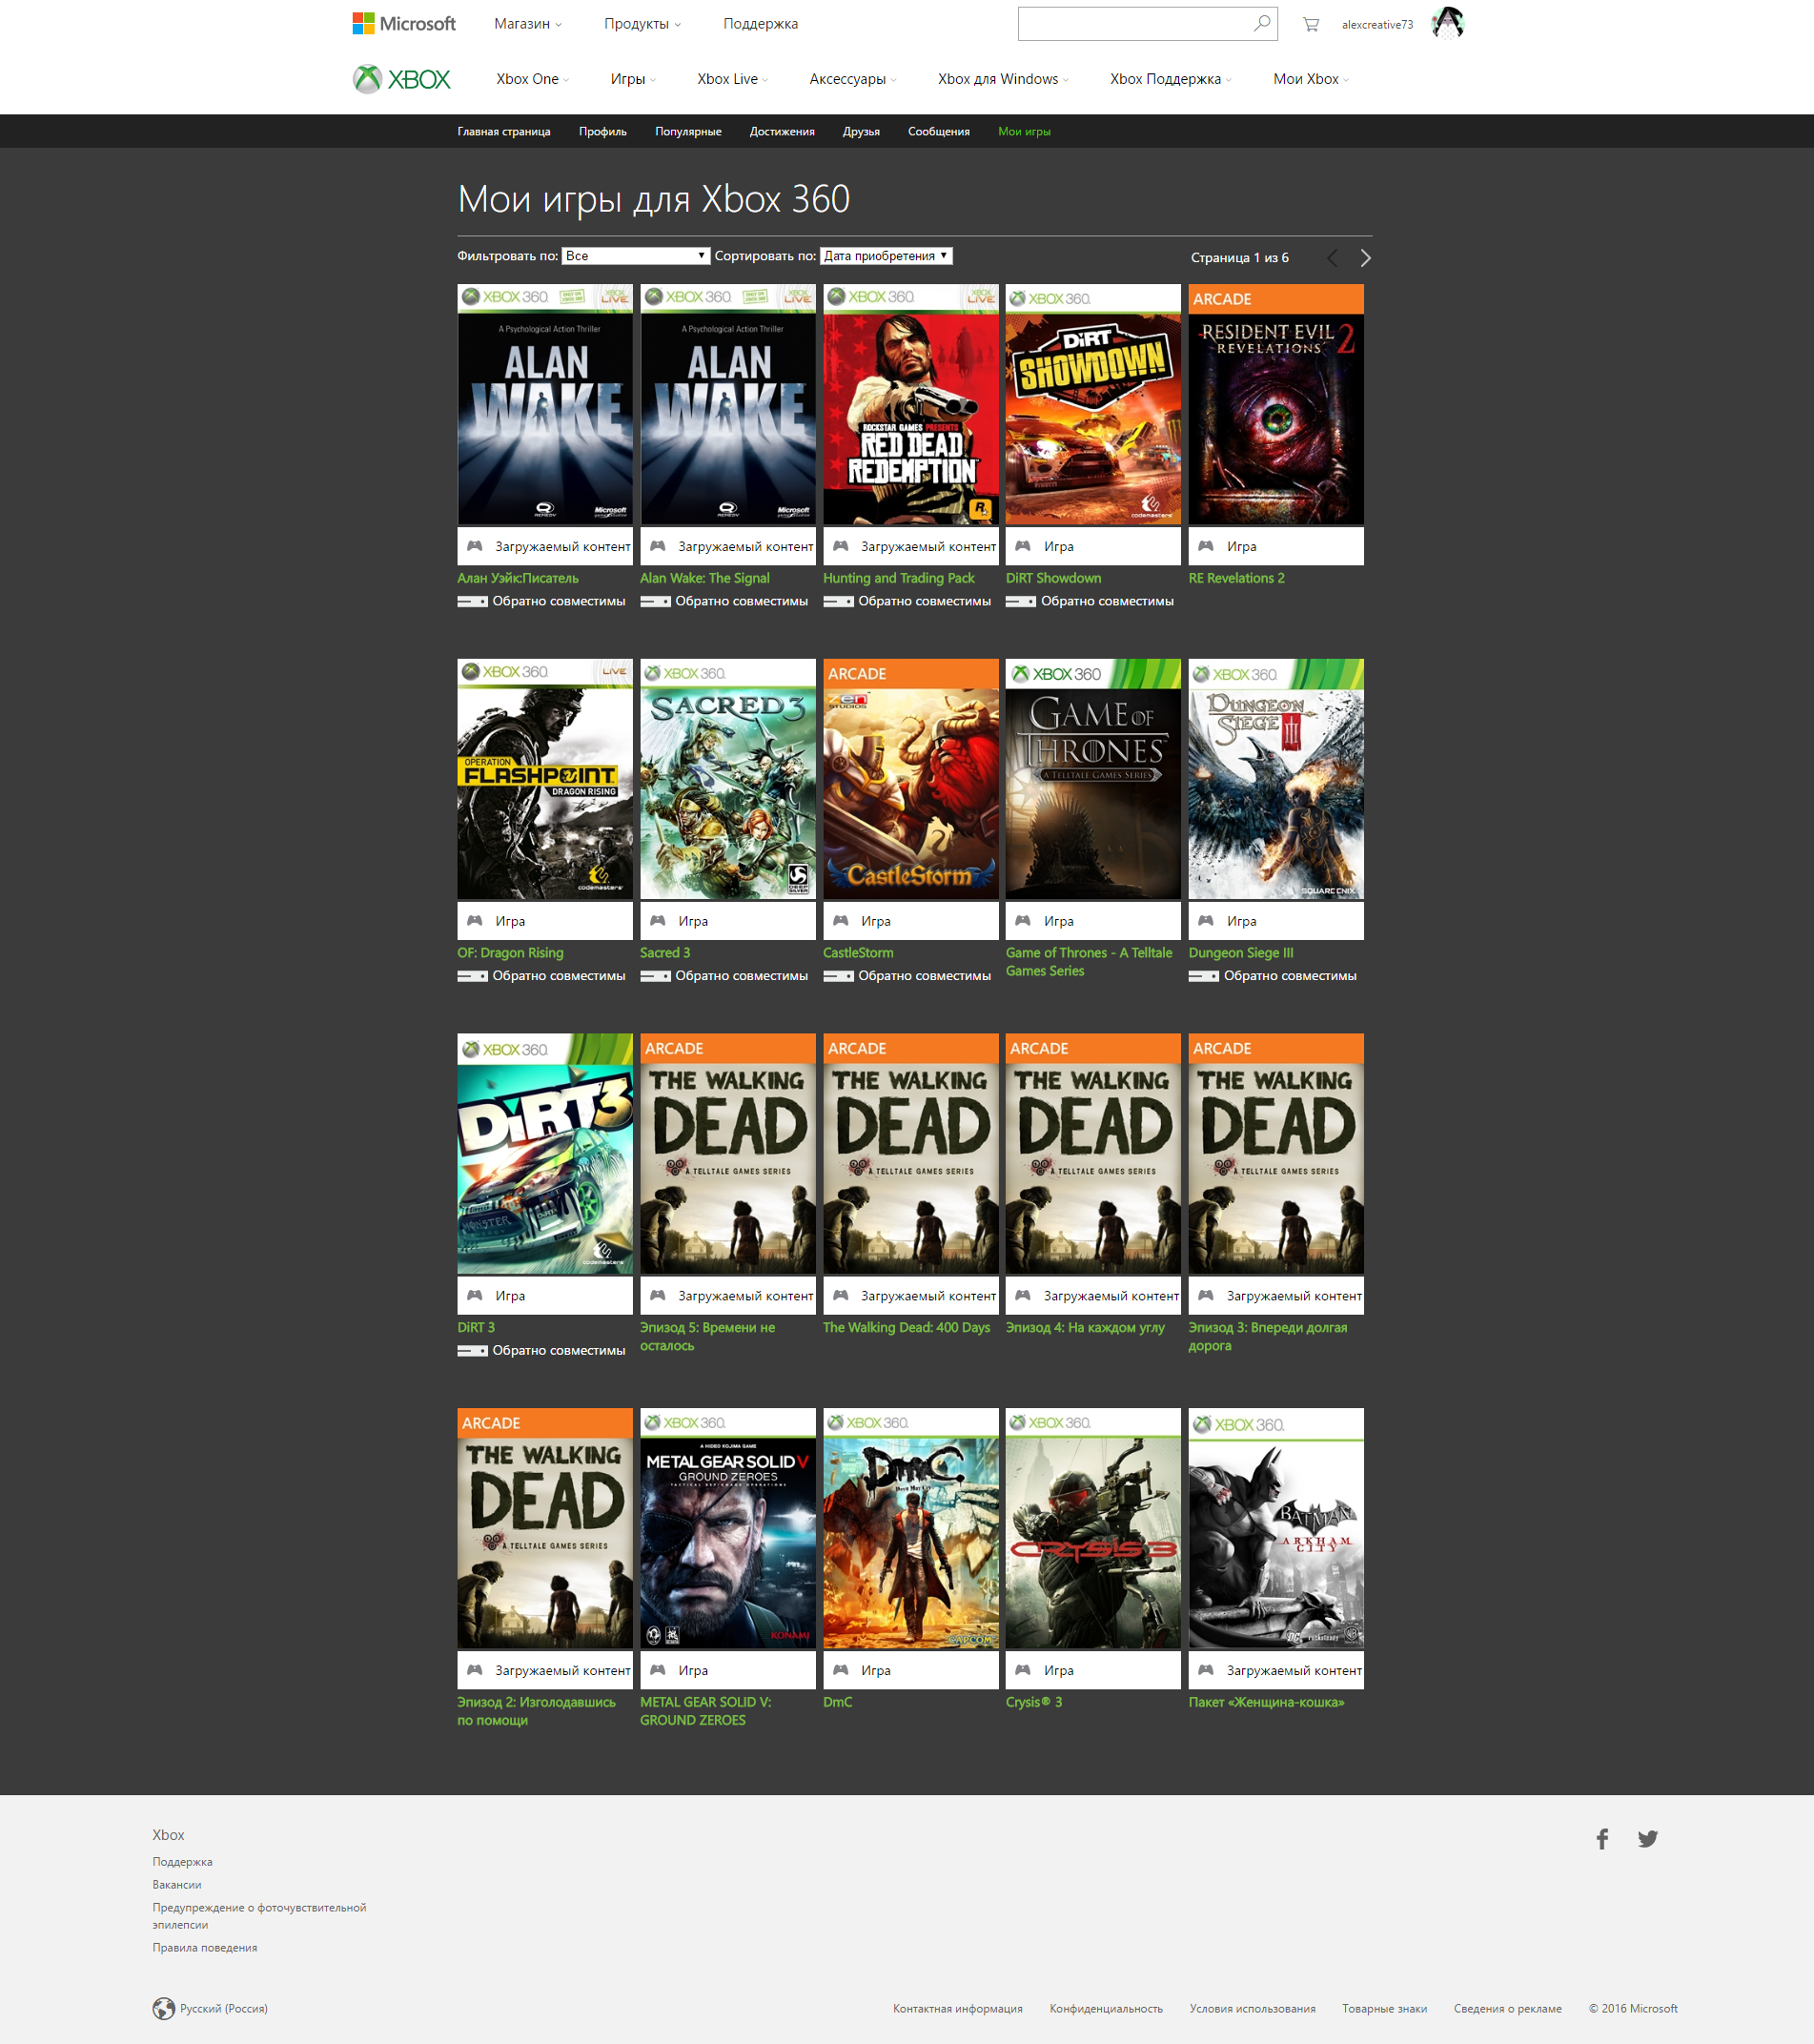Screen dimensions: 1814x2044
Task: Click Русский (Россия) language link
Action: [224, 2009]
